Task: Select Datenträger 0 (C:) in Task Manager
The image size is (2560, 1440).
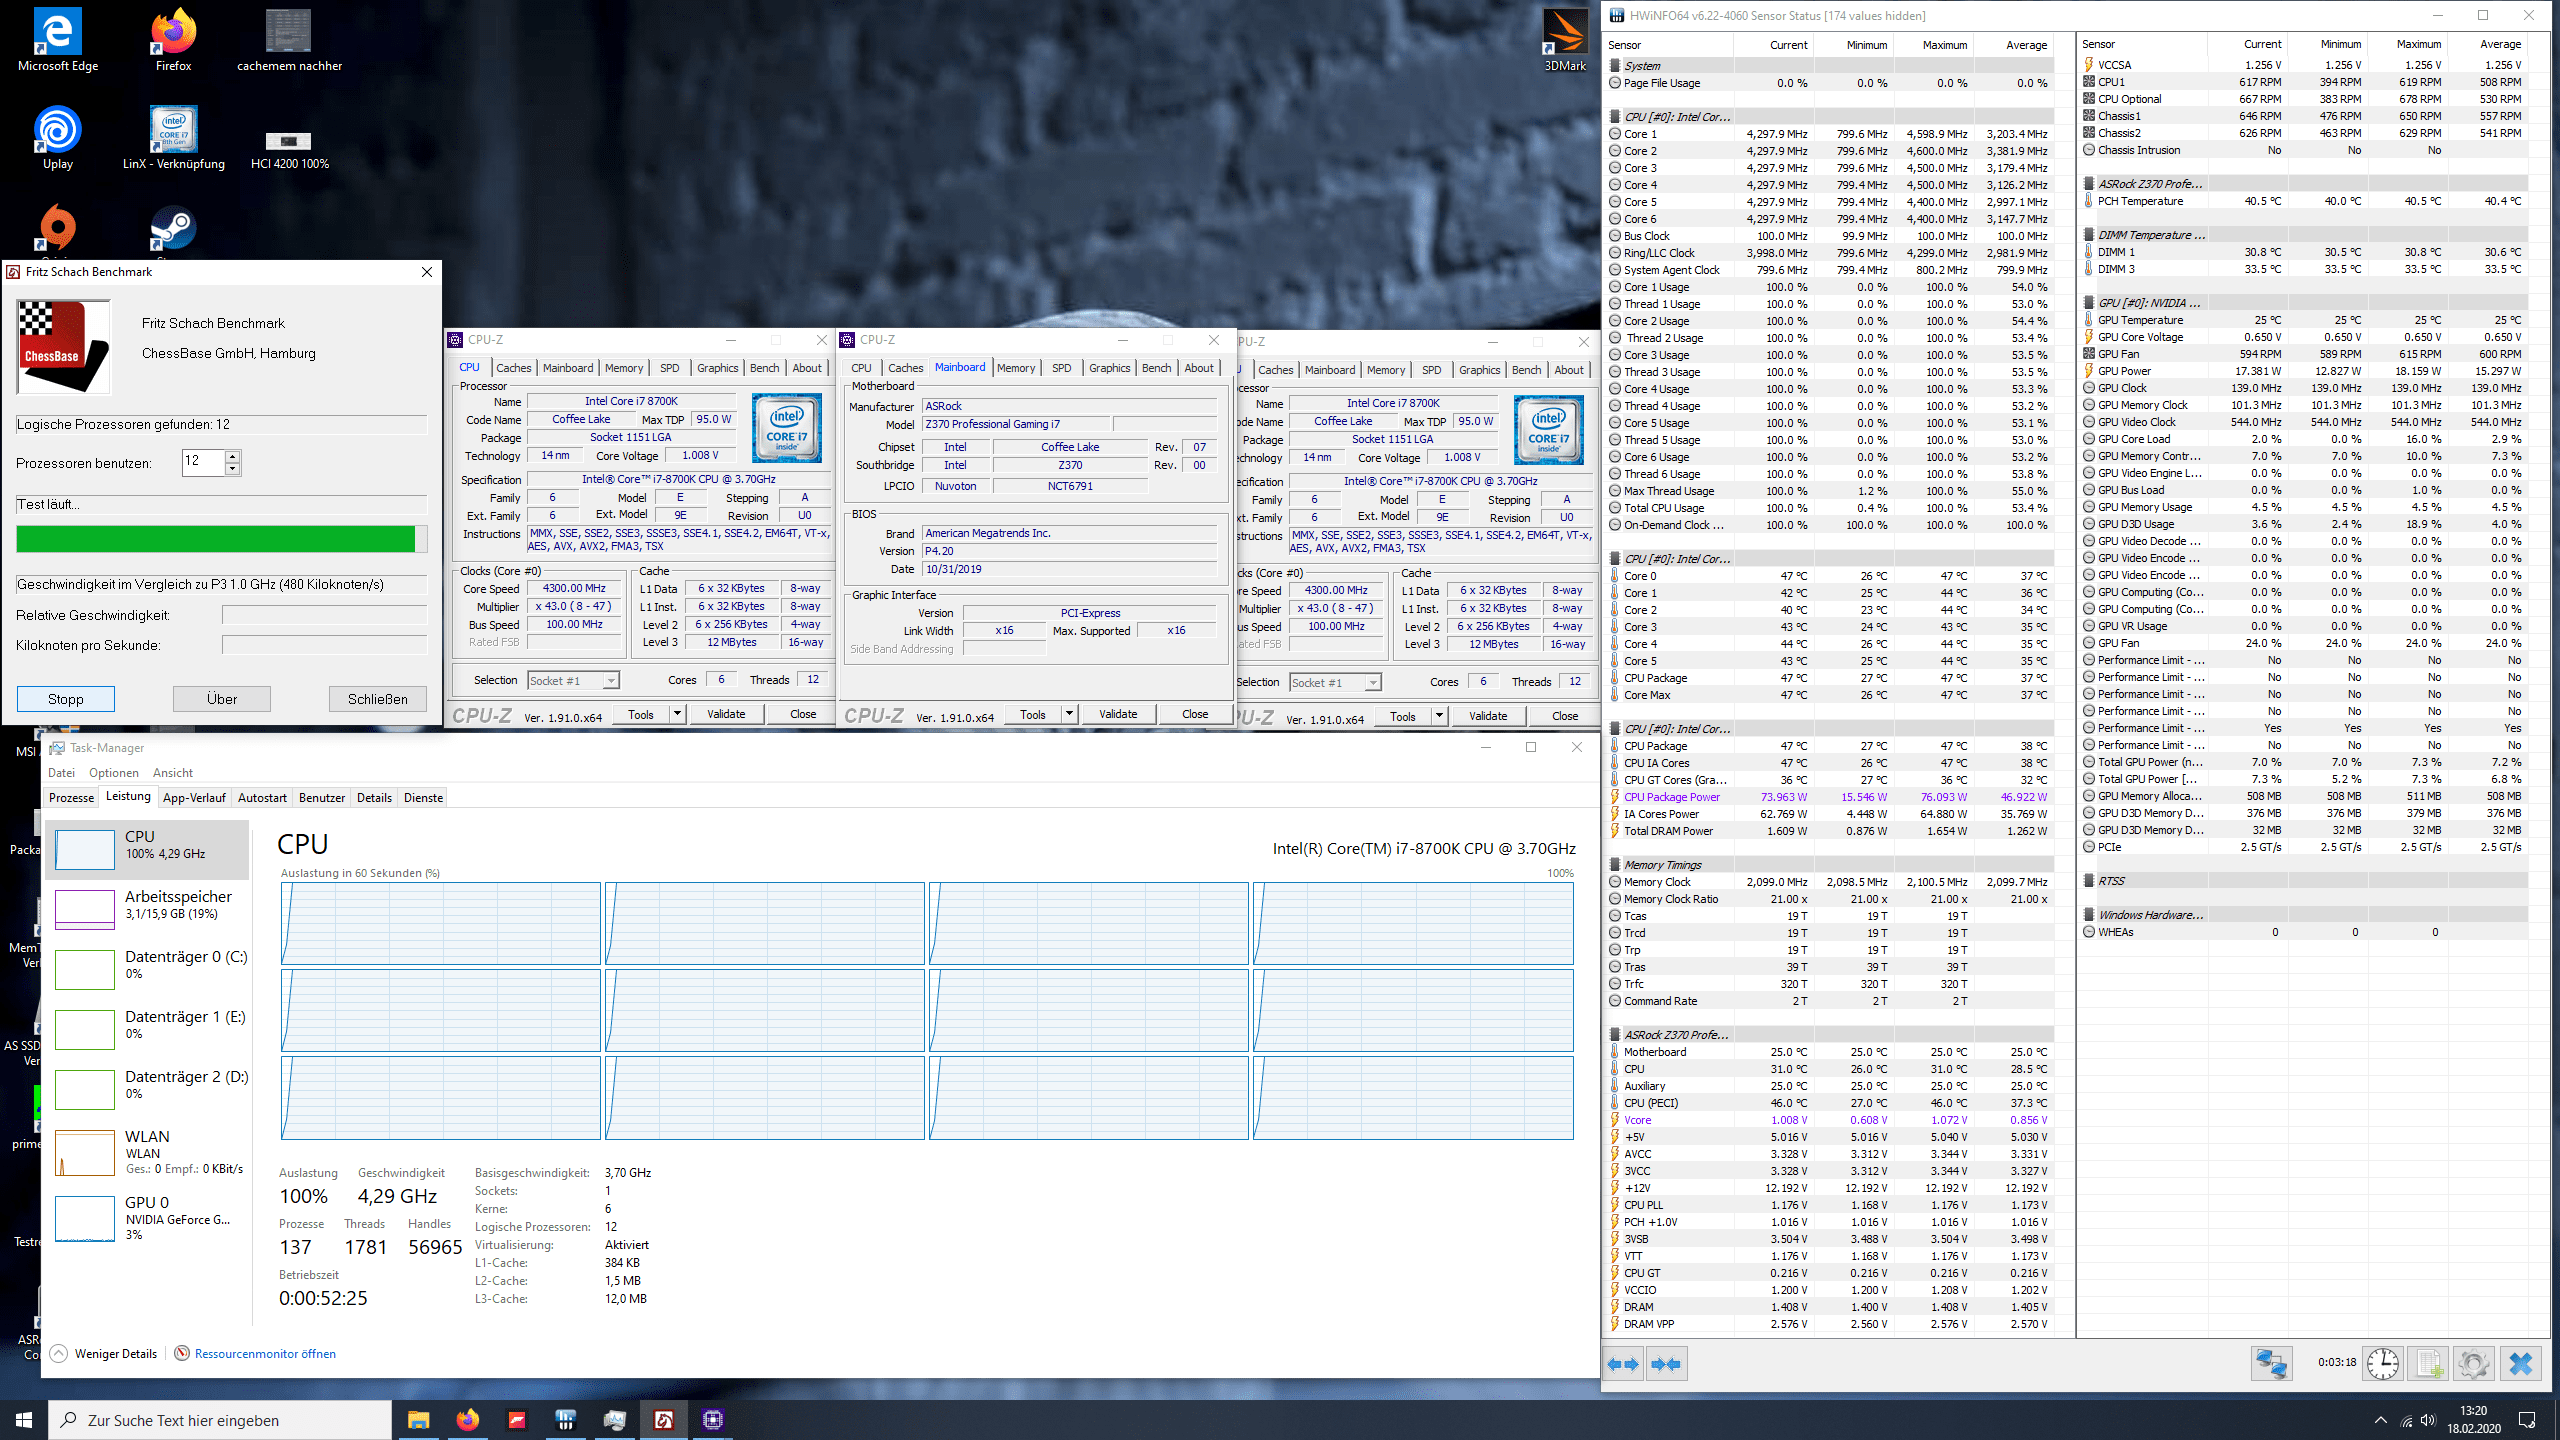Action: pos(147,968)
